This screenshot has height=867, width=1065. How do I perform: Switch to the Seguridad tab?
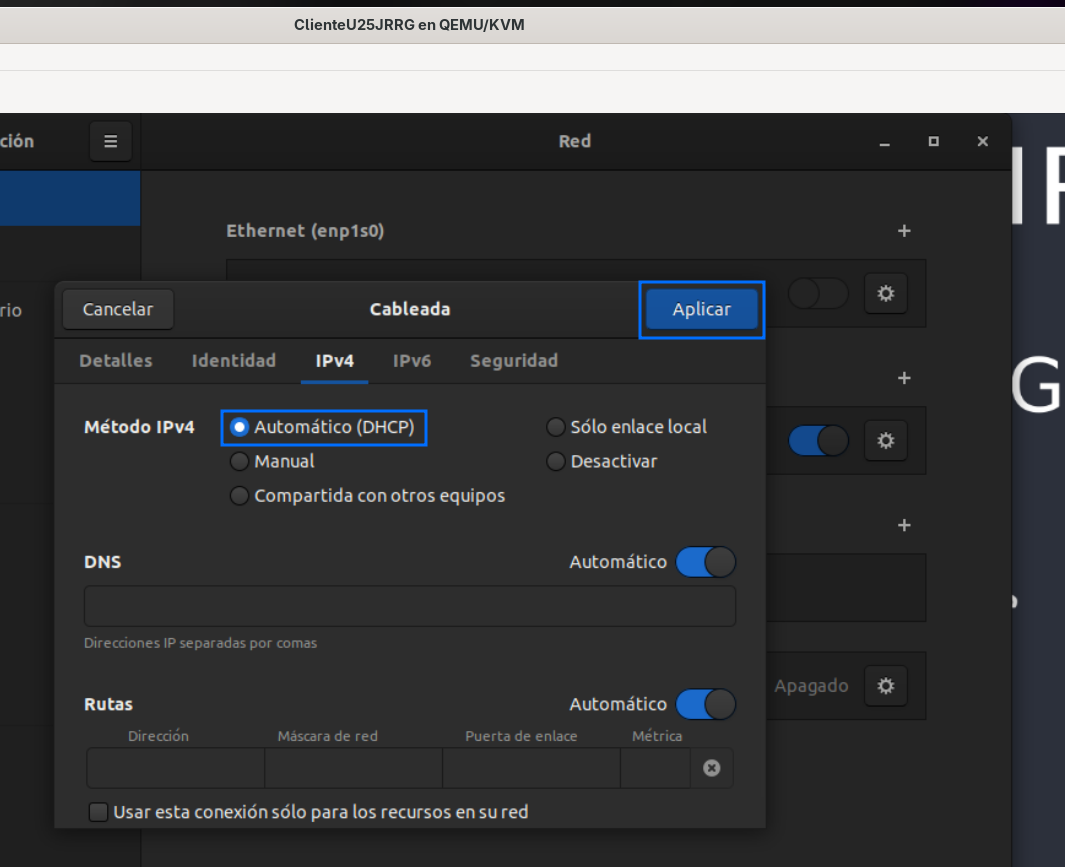tap(514, 361)
